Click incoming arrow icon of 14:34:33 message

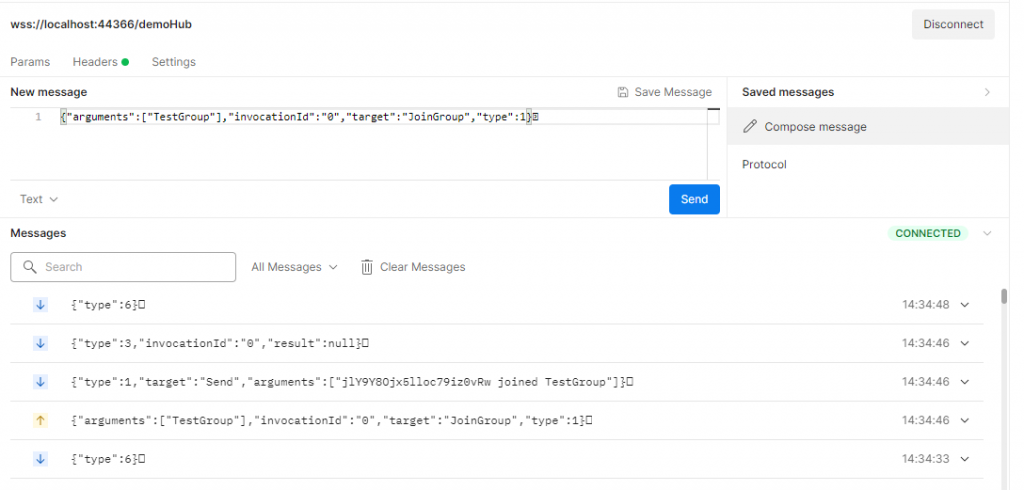tap(40, 459)
